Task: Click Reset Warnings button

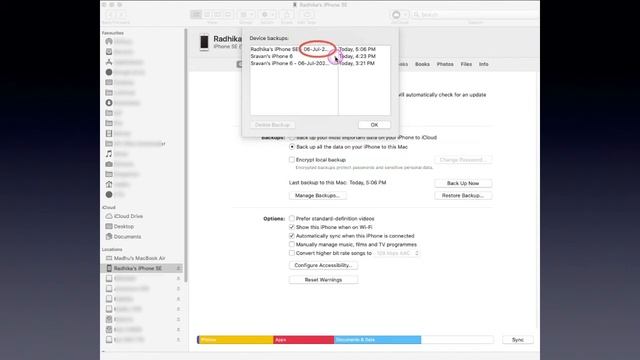Action: [x=323, y=280]
